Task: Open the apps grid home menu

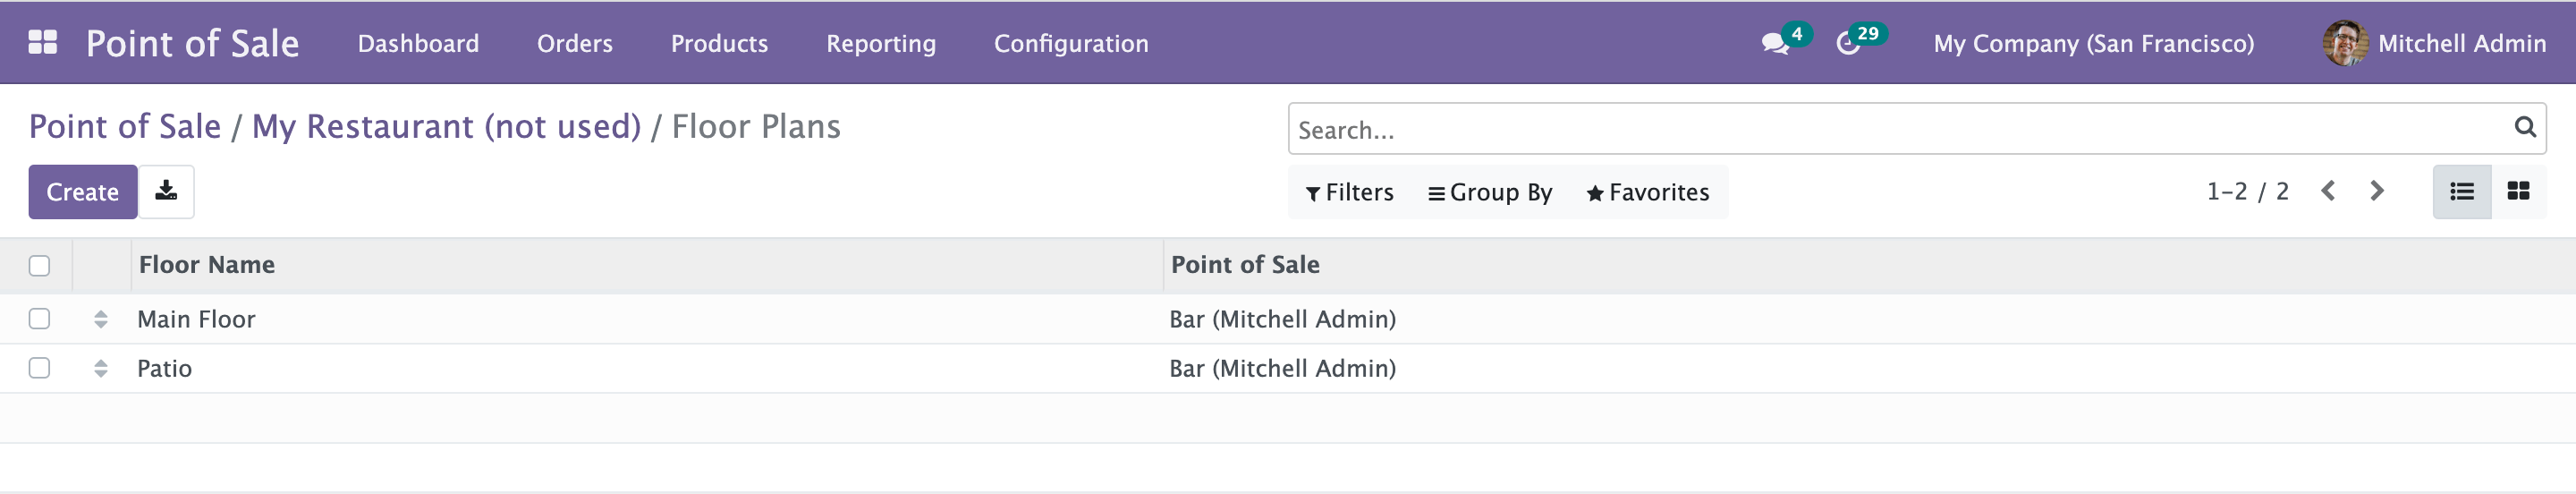Action: click(42, 43)
